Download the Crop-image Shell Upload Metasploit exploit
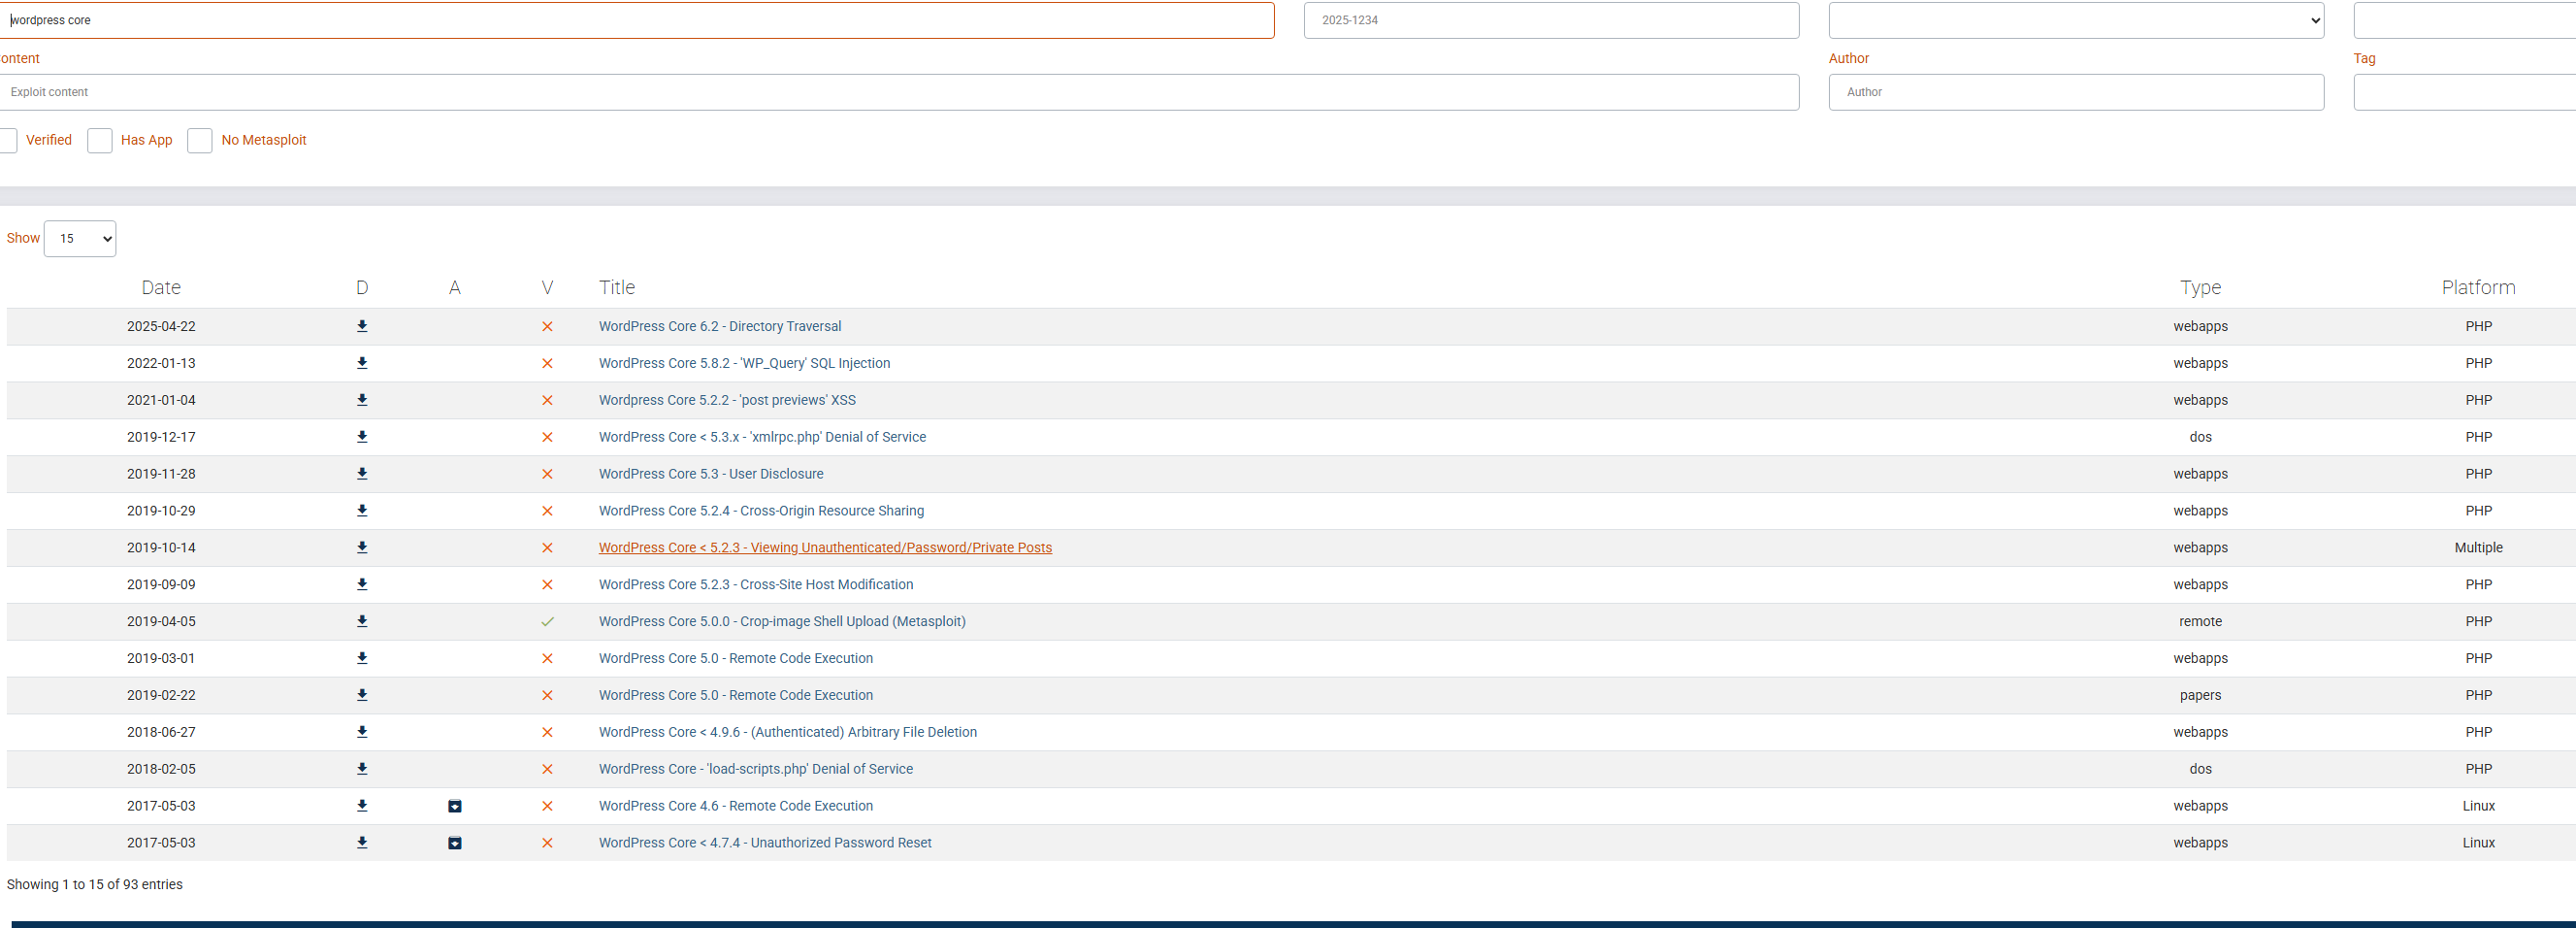 (x=362, y=621)
